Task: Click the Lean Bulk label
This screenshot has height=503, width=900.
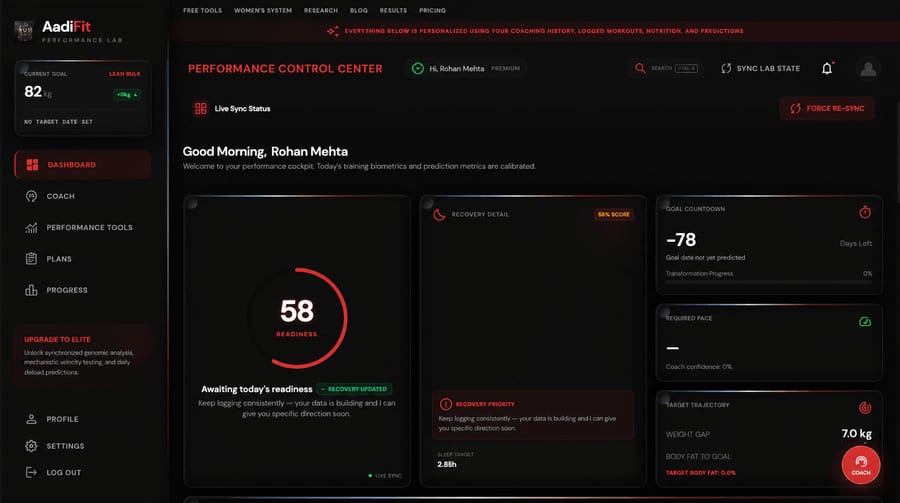Action: tap(125, 74)
